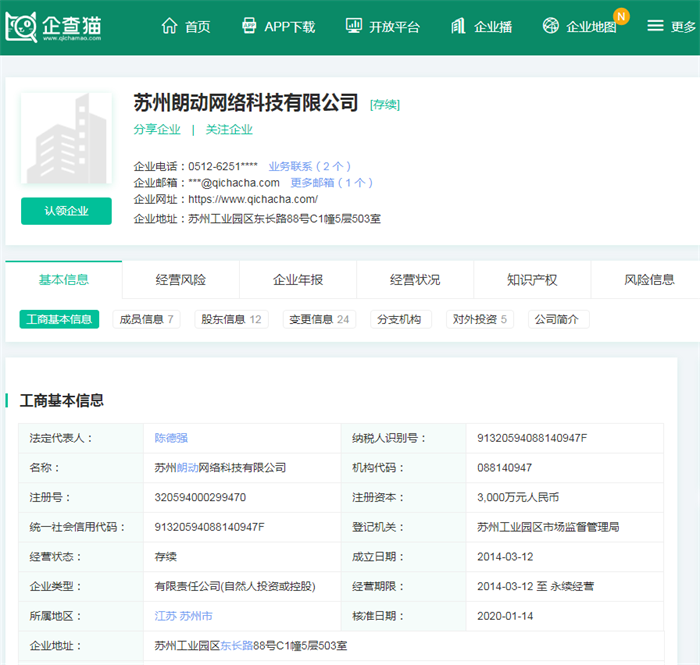Click approval date 2020-01-14
The image size is (700, 665).
coord(505,616)
